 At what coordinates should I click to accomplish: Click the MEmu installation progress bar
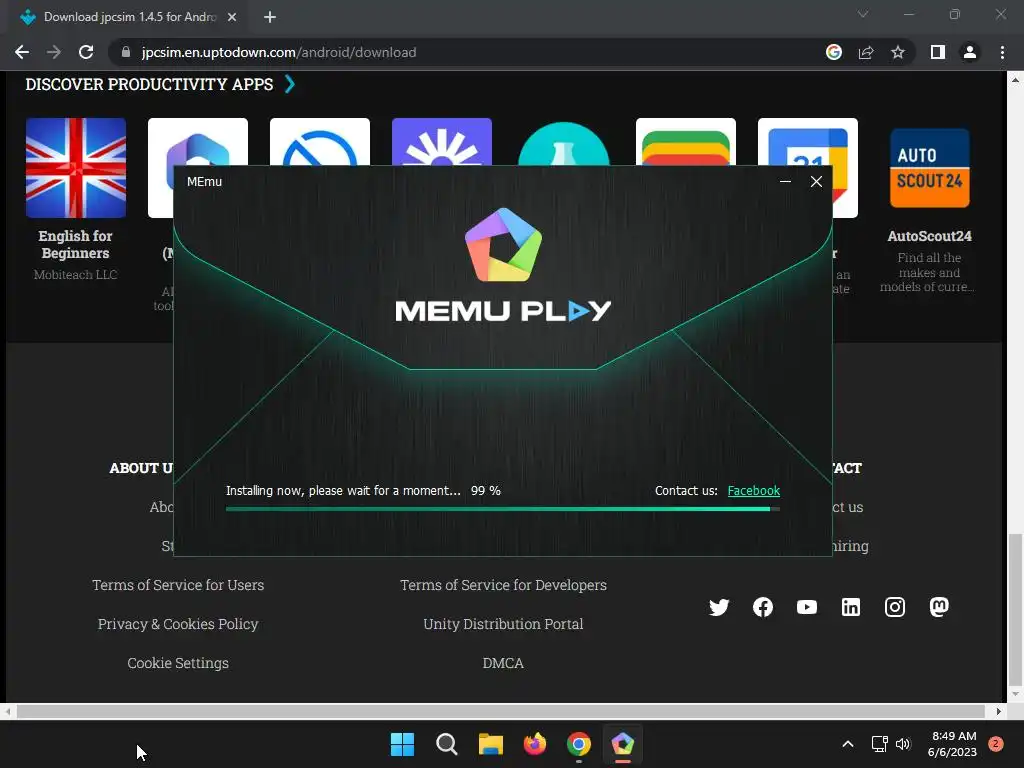tap(502, 509)
